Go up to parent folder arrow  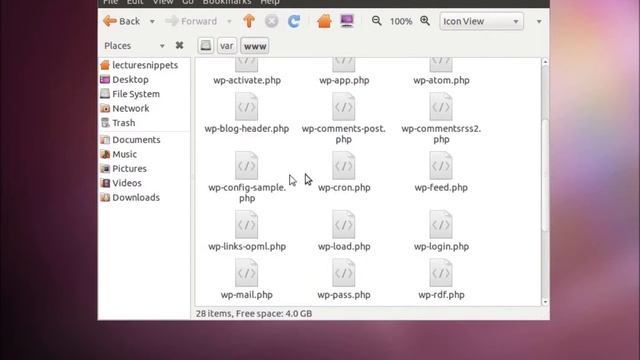(249, 21)
